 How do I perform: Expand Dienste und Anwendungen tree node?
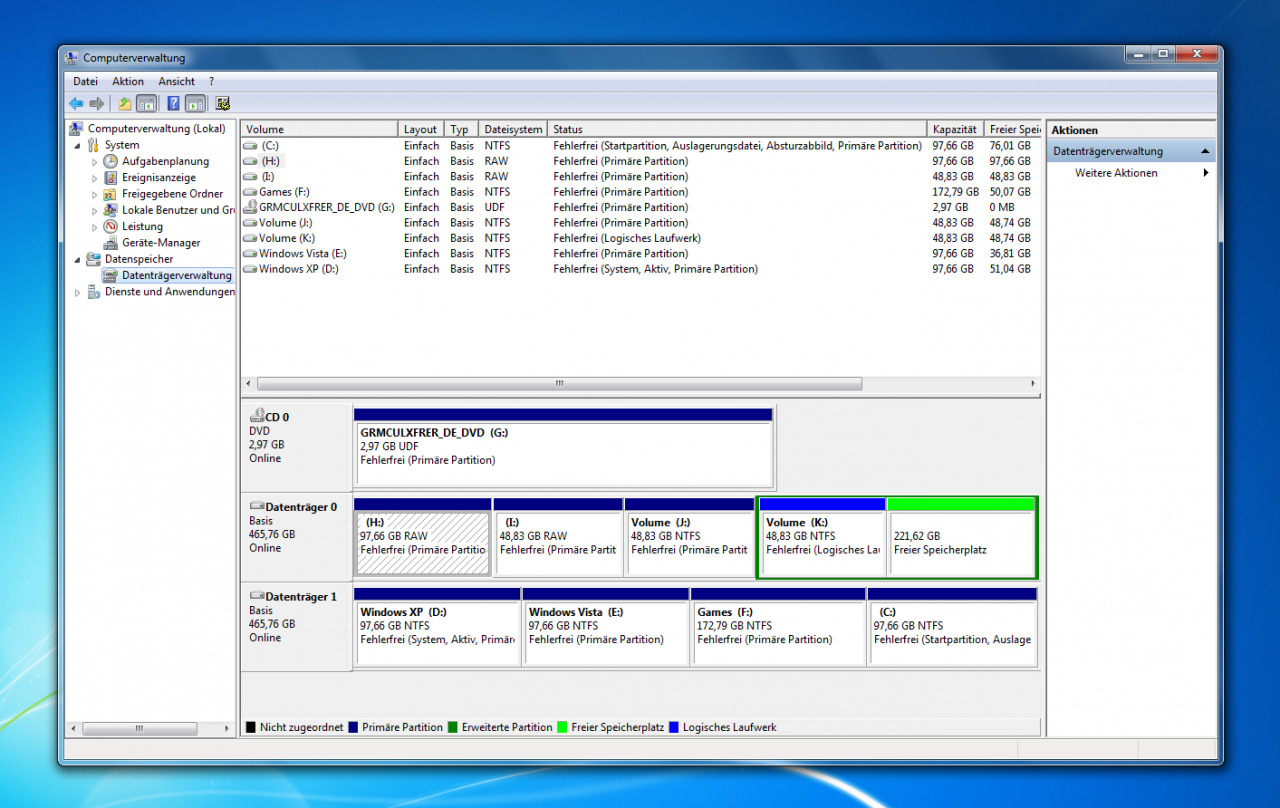coord(78,292)
